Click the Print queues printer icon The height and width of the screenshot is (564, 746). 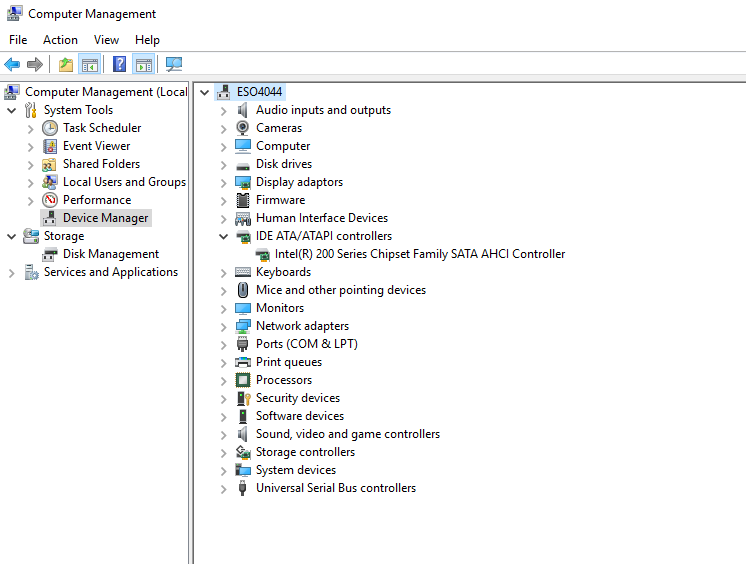243,362
